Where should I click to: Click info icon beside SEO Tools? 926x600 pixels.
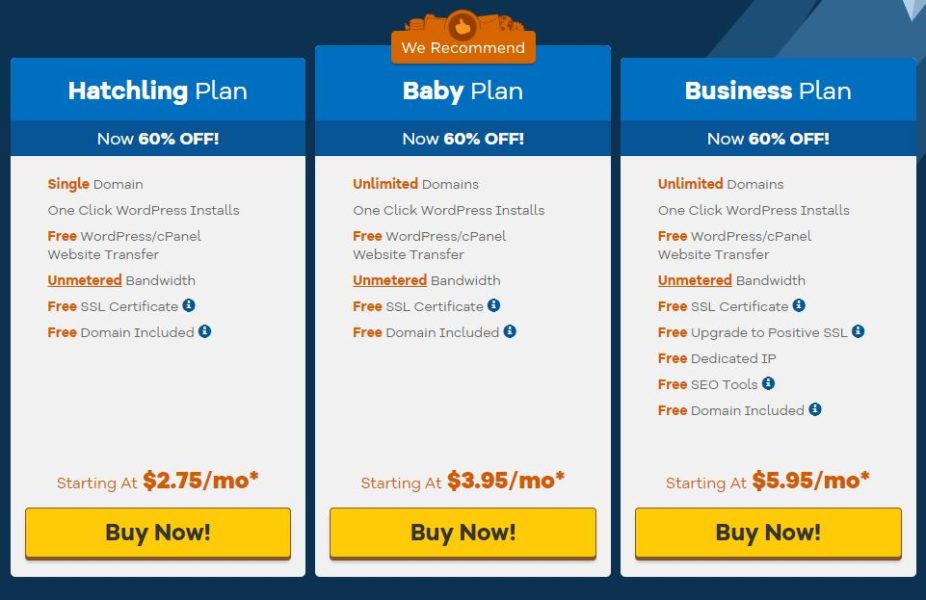[x=768, y=384]
